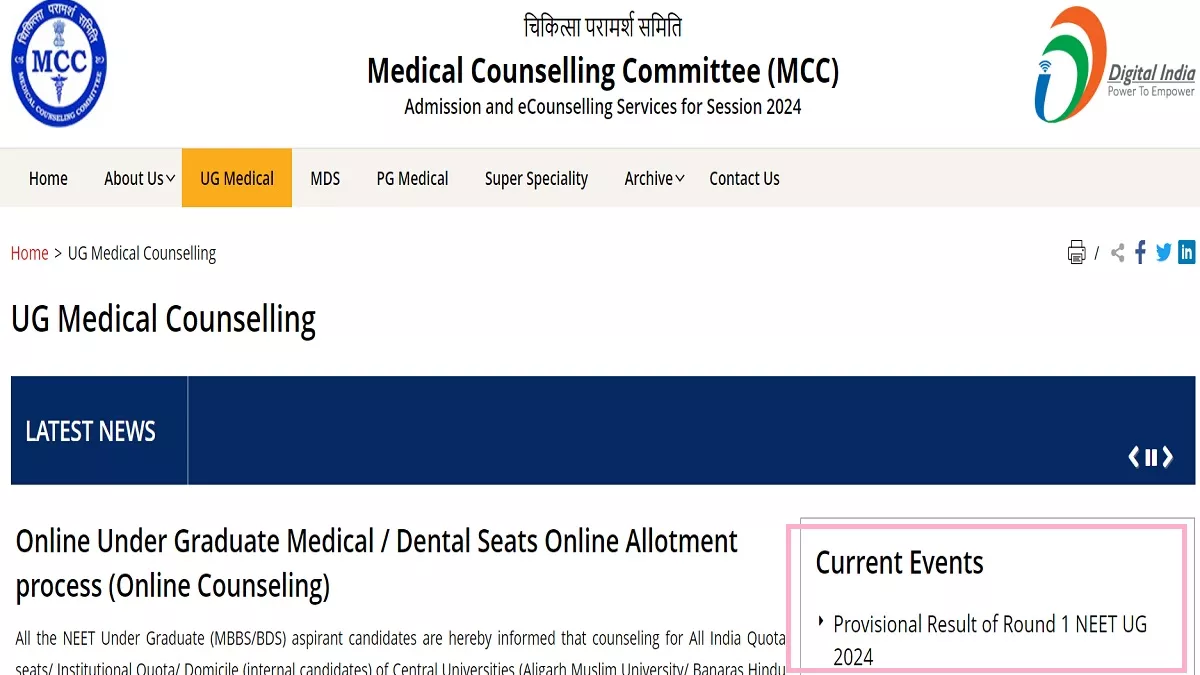Open Provisional Result of Round 1 link
The height and width of the screenshot is (675, 1200).
tap(990, 640)
